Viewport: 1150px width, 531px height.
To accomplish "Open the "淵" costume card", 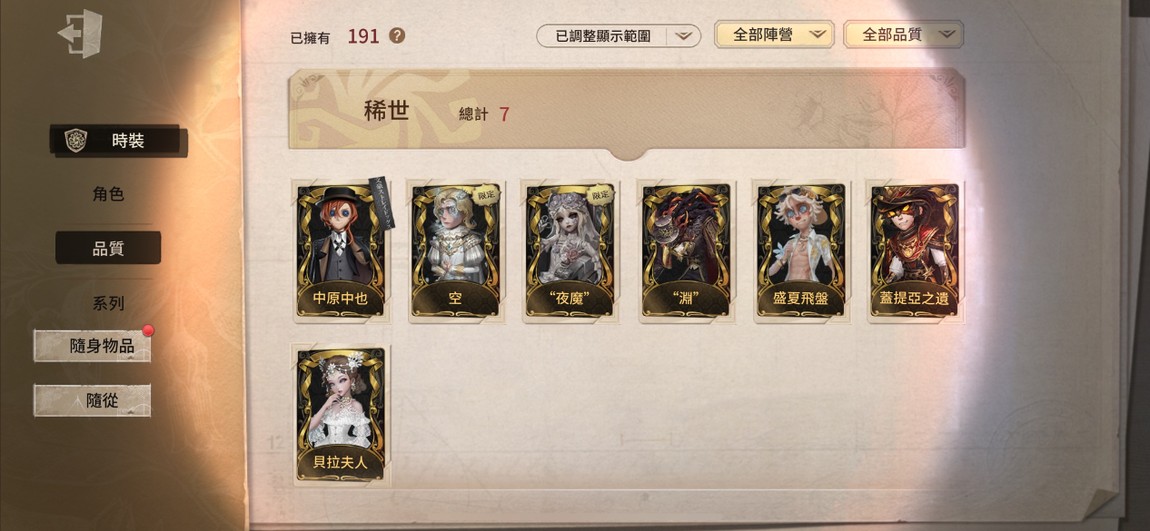I will [686, 250].
